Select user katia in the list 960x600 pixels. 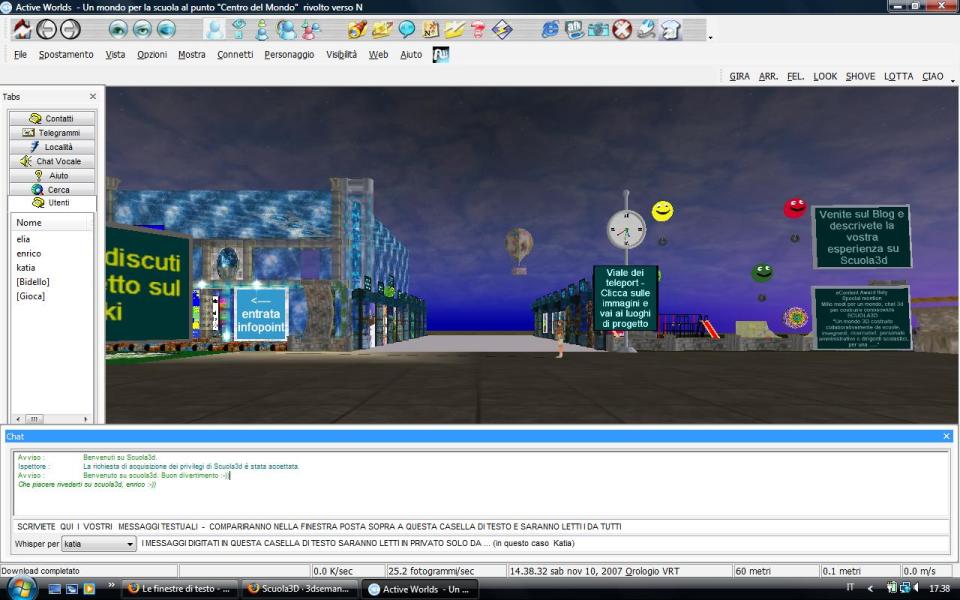(x=26, y=268)
